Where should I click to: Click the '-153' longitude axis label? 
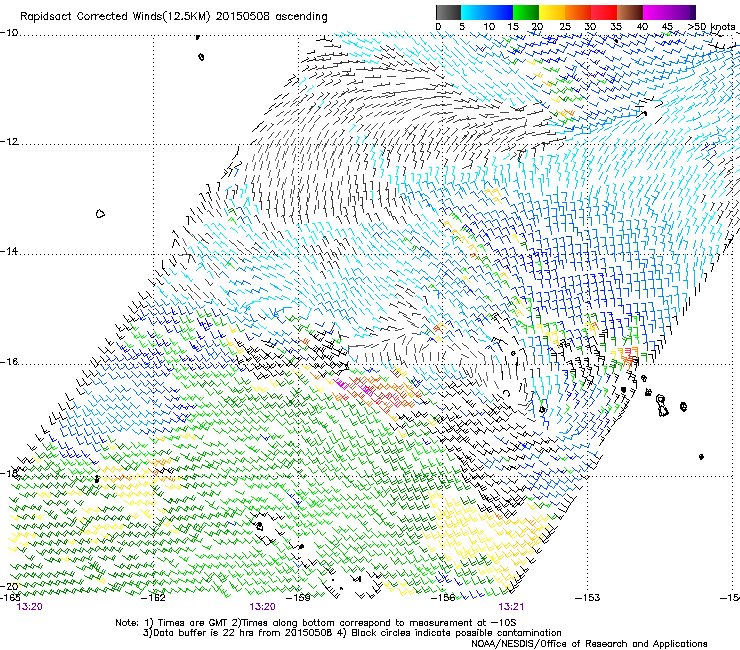point(588,598)
